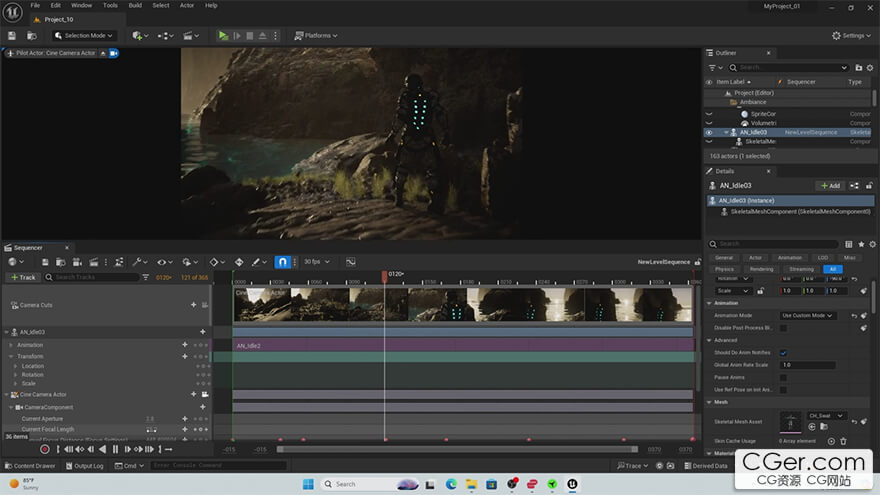Collapse the Mesh section in Details
The image size is (880, 495).
click(x=709, y=402)
